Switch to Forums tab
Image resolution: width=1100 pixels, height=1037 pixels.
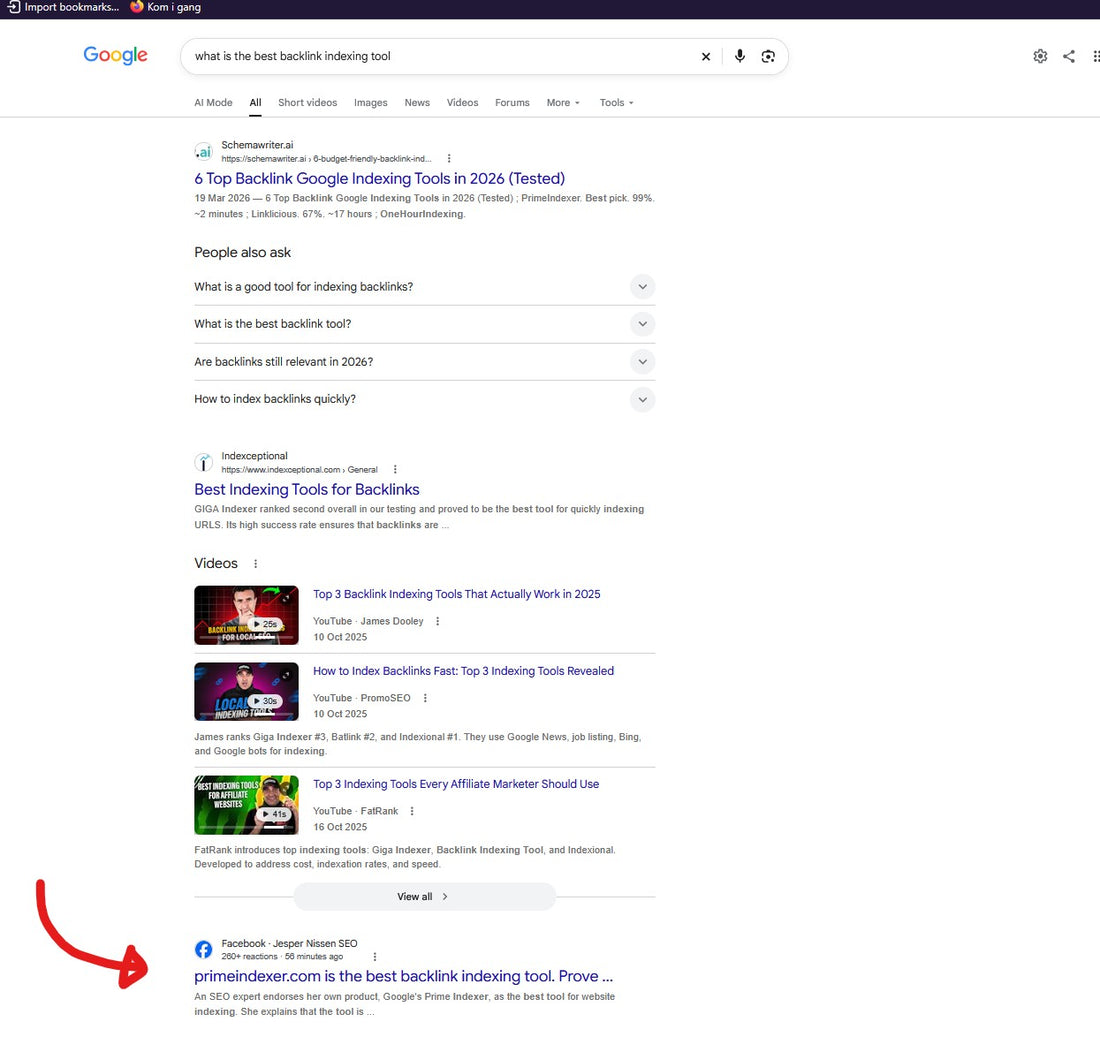[512, 102]
